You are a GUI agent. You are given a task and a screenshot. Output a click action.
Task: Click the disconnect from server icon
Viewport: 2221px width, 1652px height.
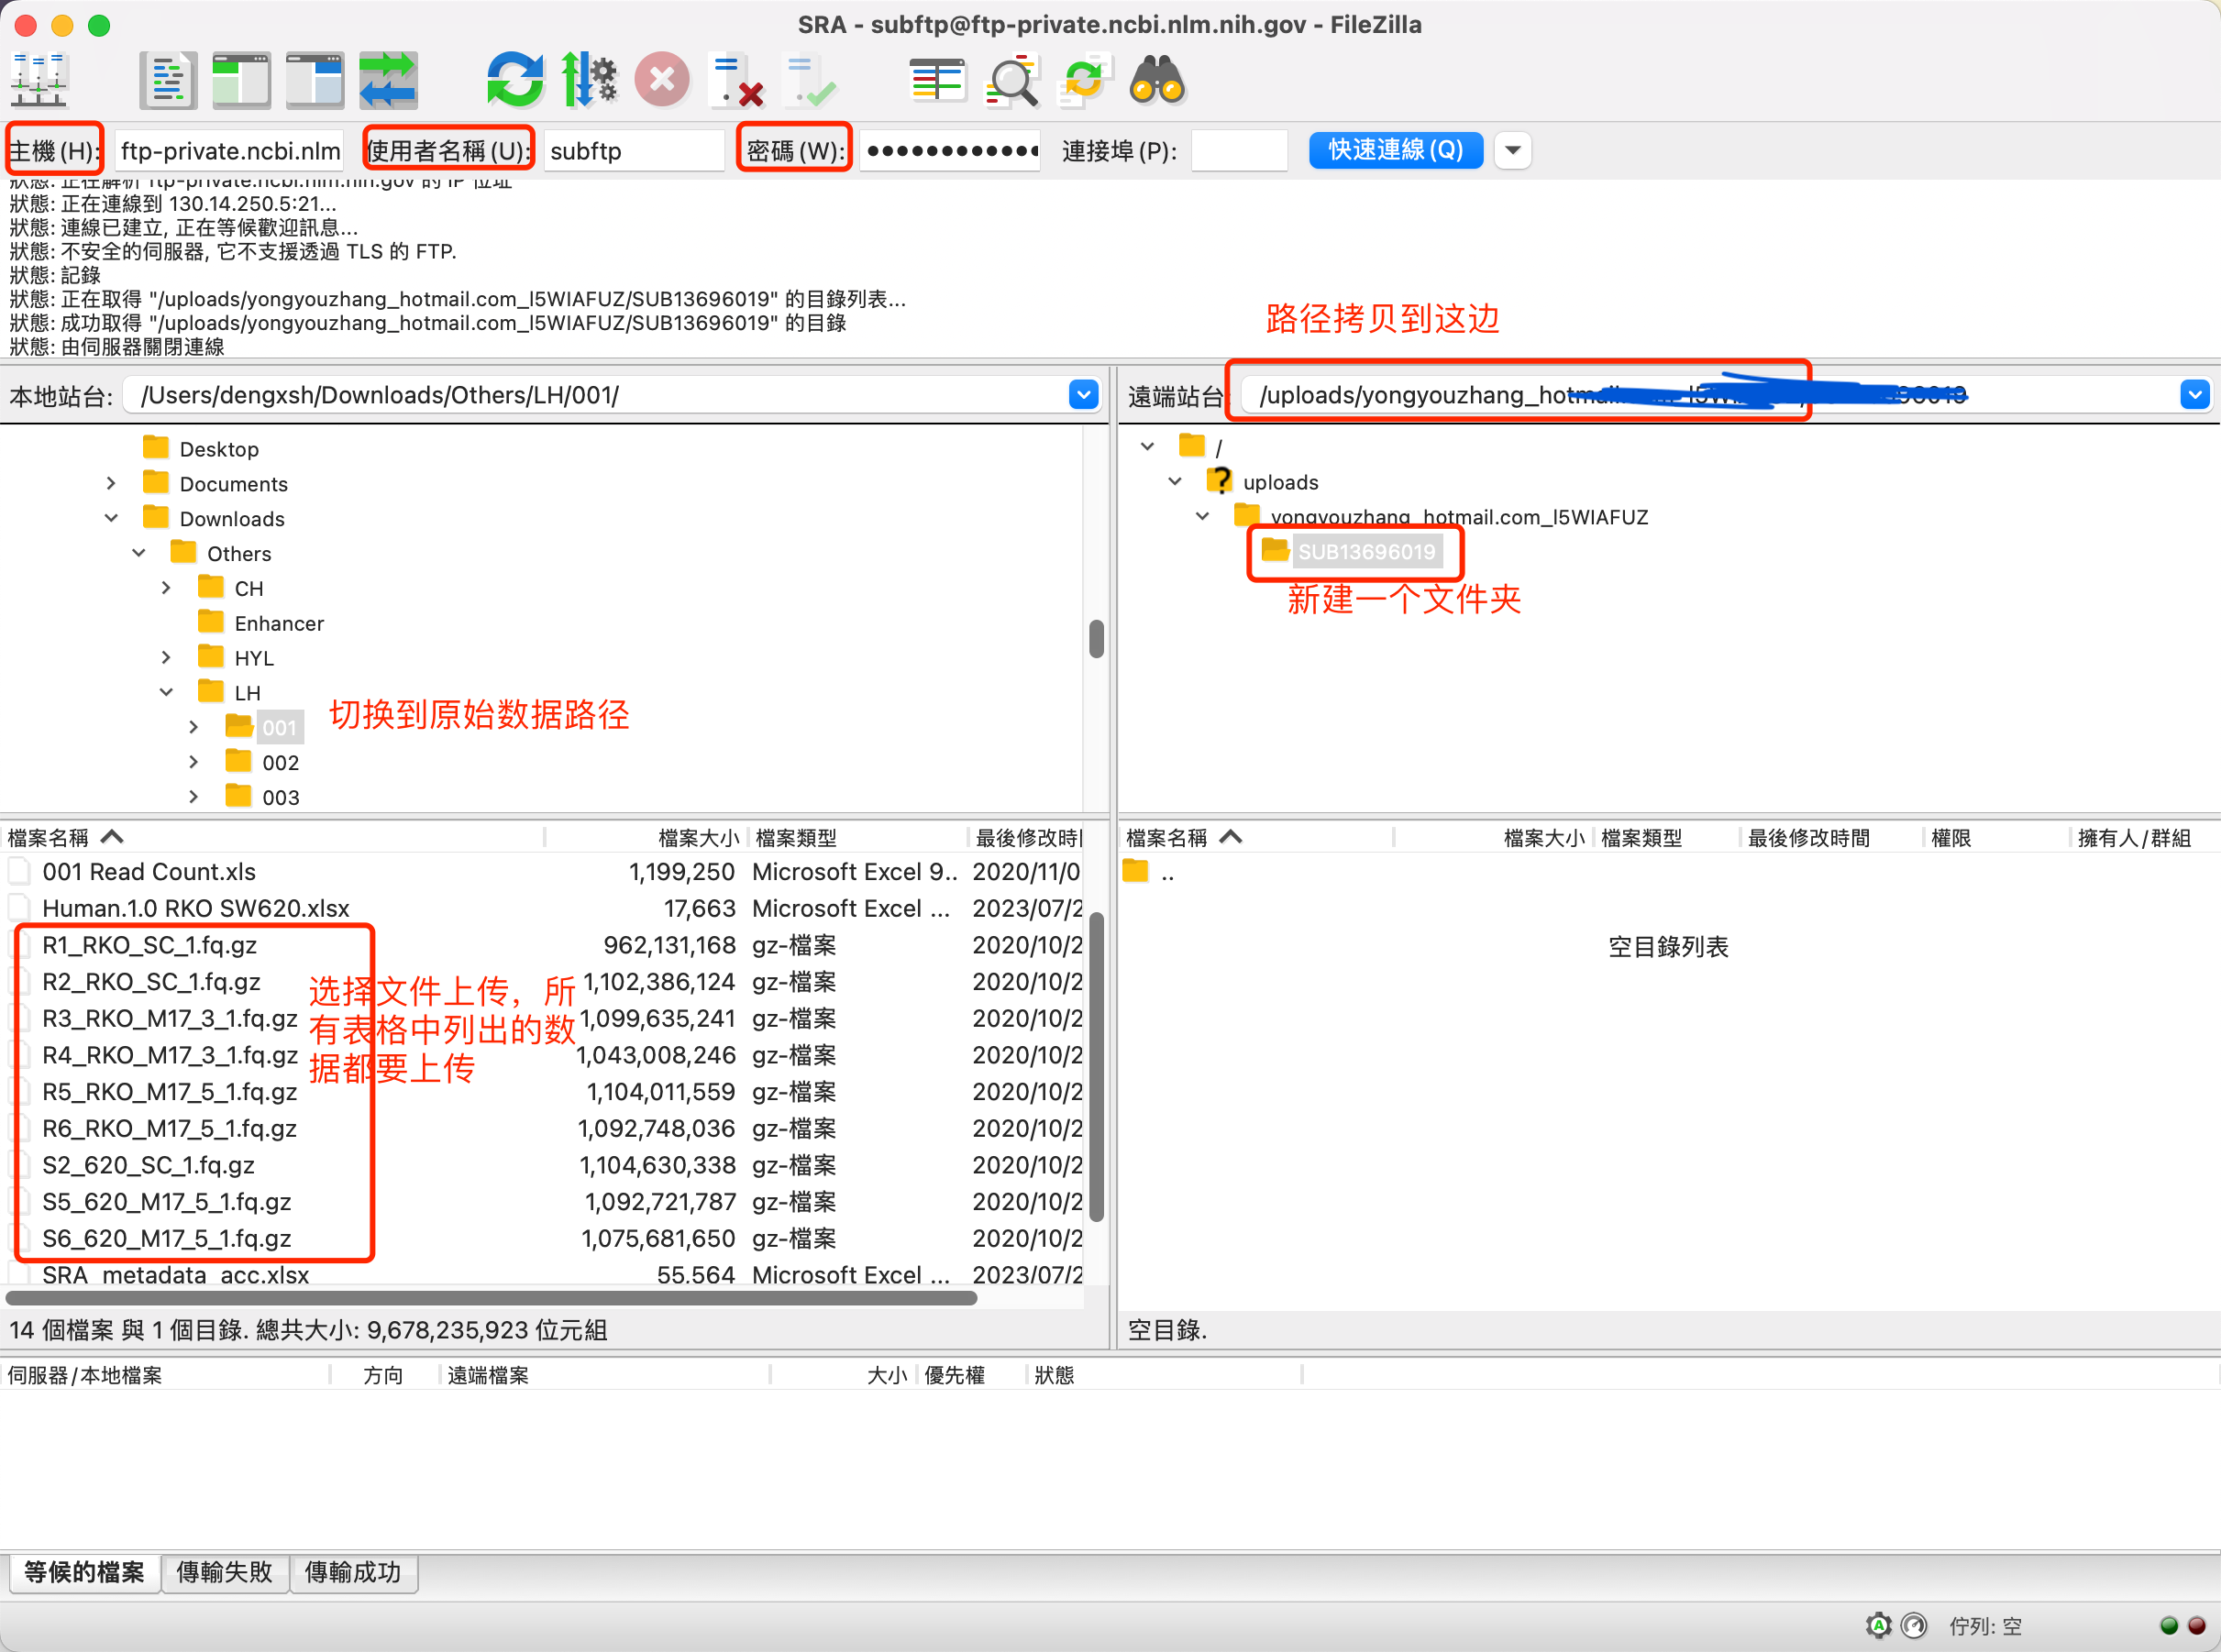[736, 79]
